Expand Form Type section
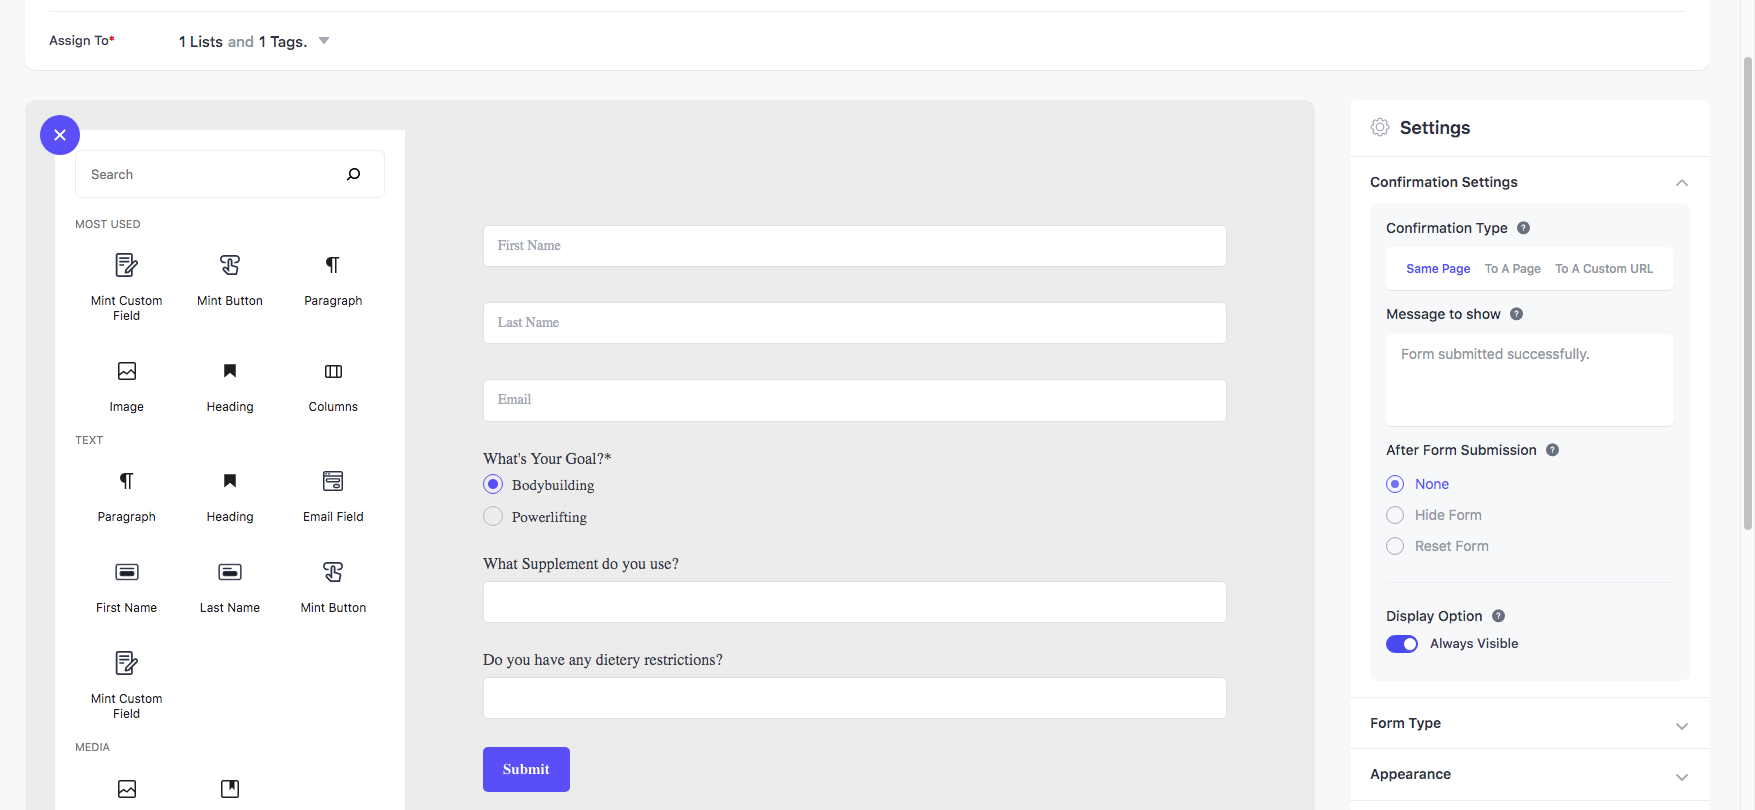The height and width of the screenshot is (810, 1755). tap(1530, 723)
